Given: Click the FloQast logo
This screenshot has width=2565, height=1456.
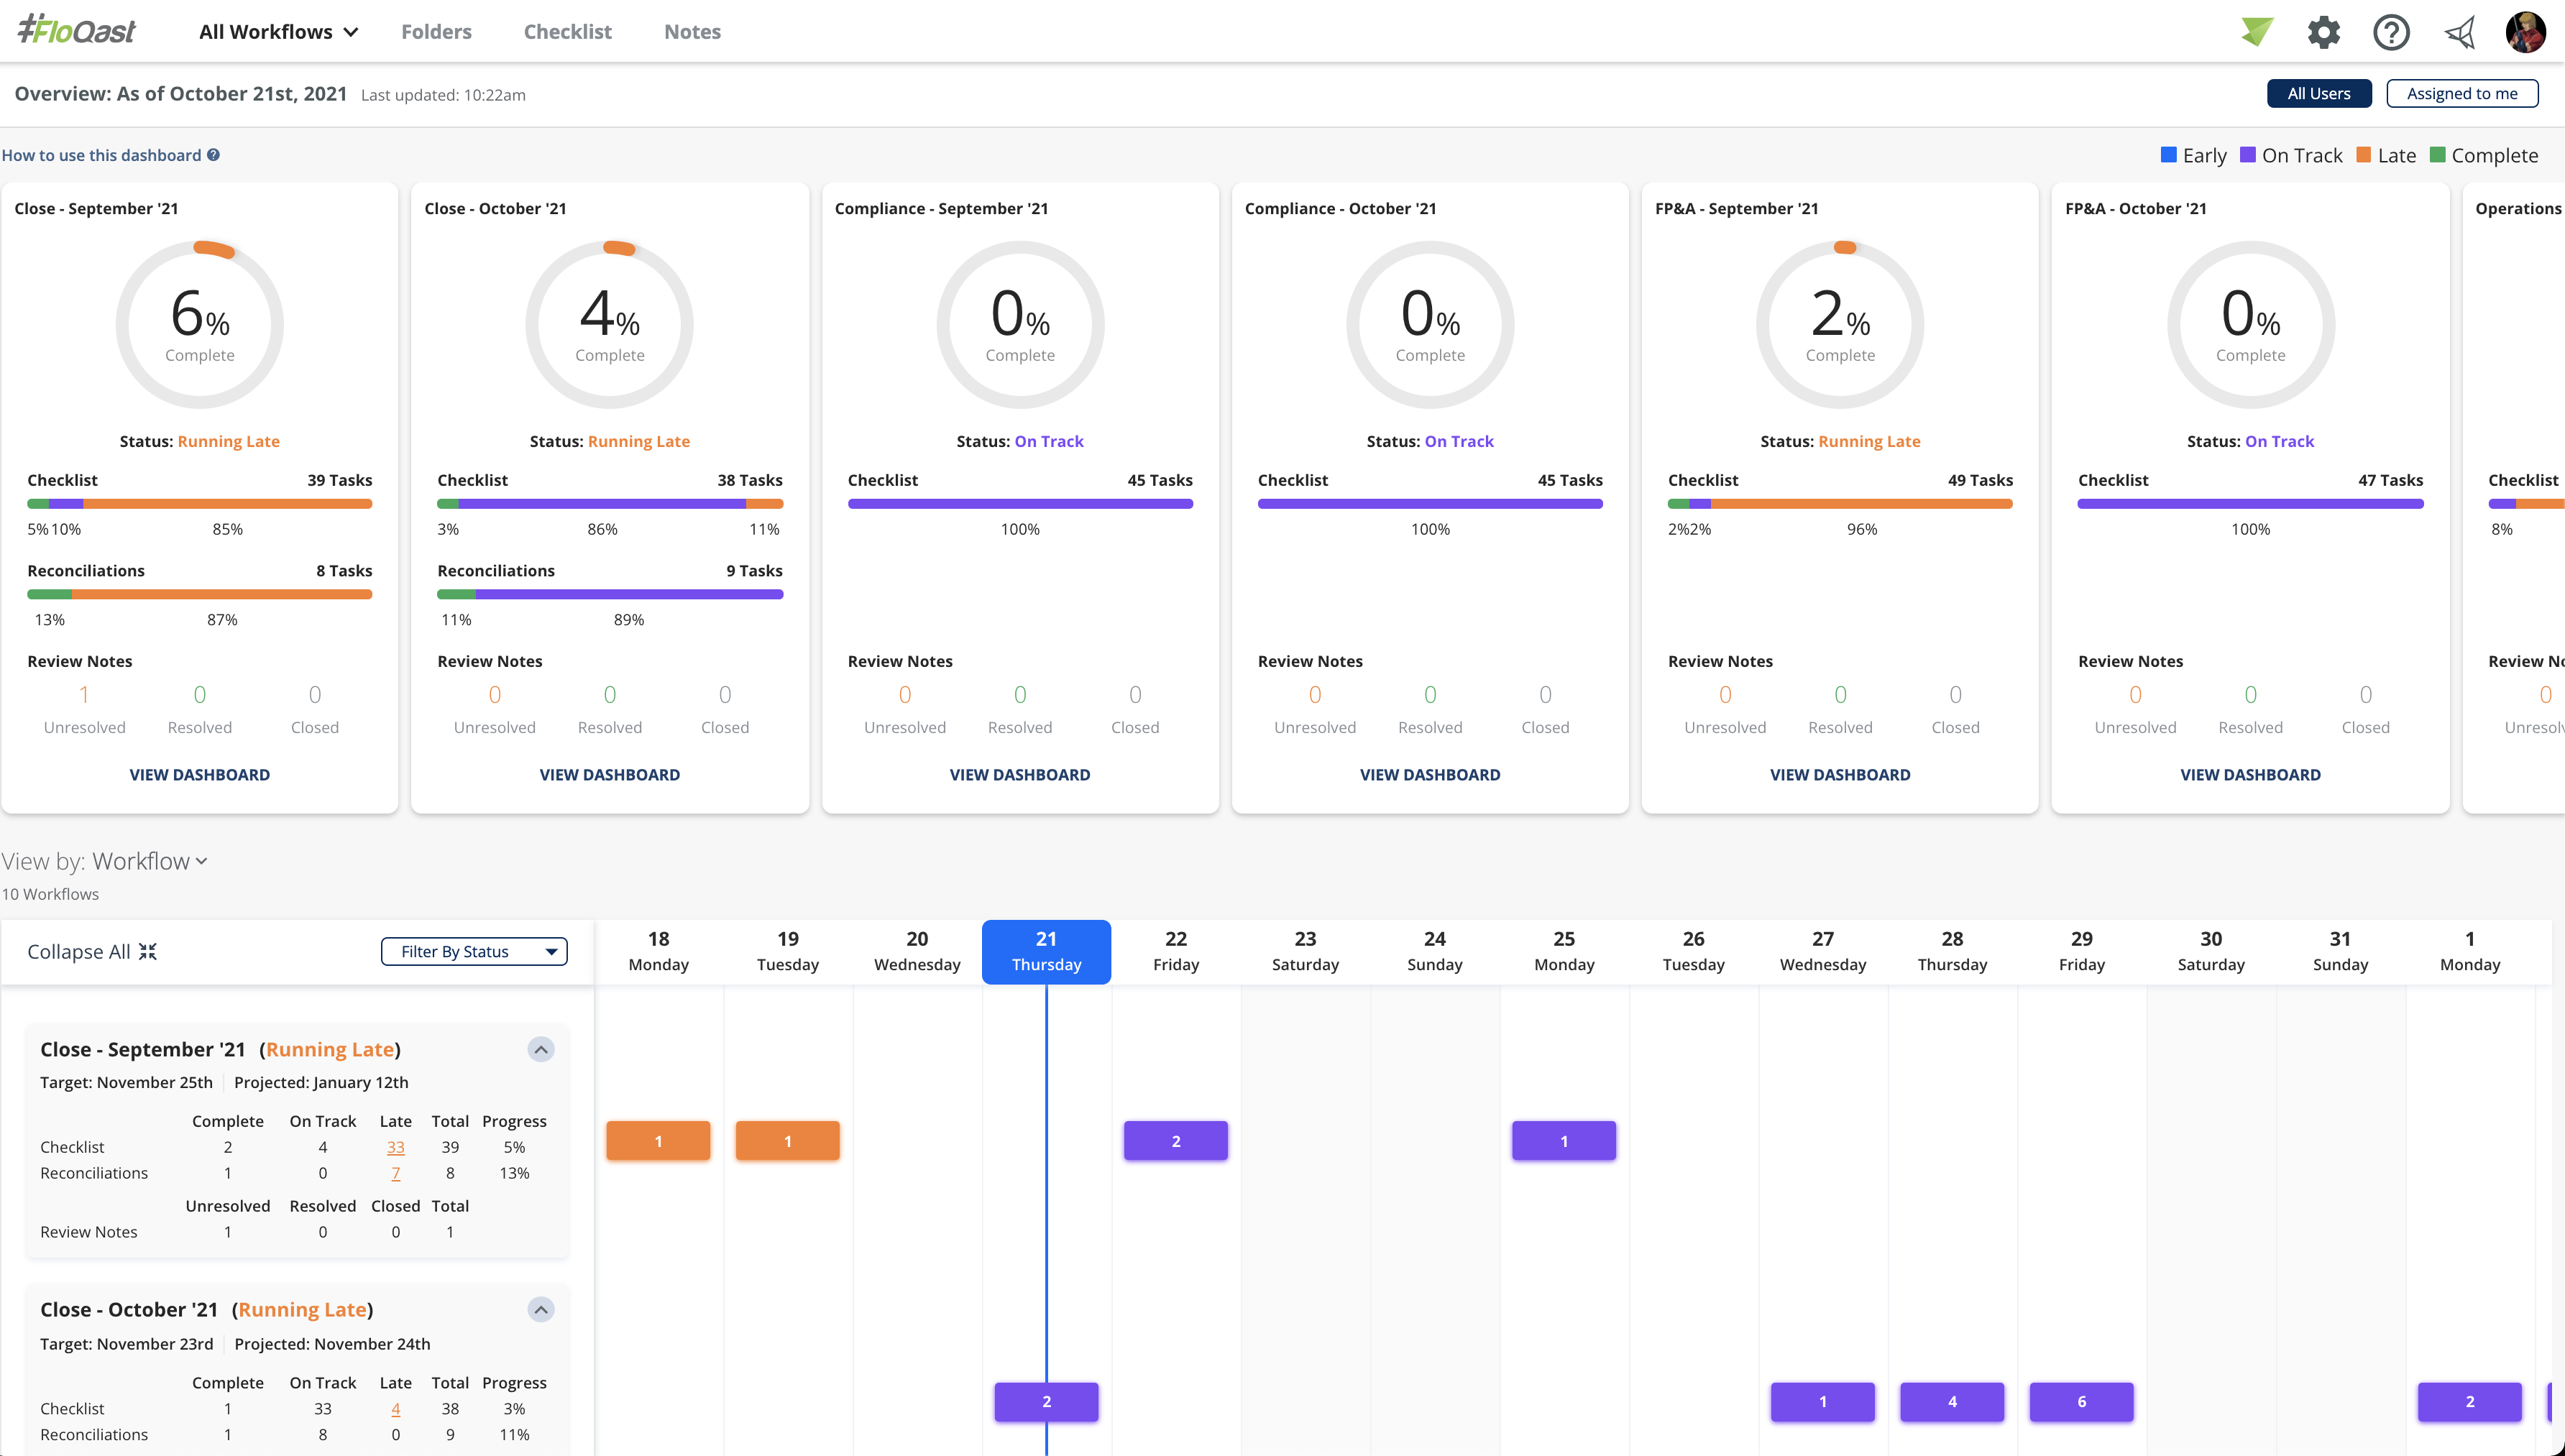Looking at the screenshot, I should [77, 30].
